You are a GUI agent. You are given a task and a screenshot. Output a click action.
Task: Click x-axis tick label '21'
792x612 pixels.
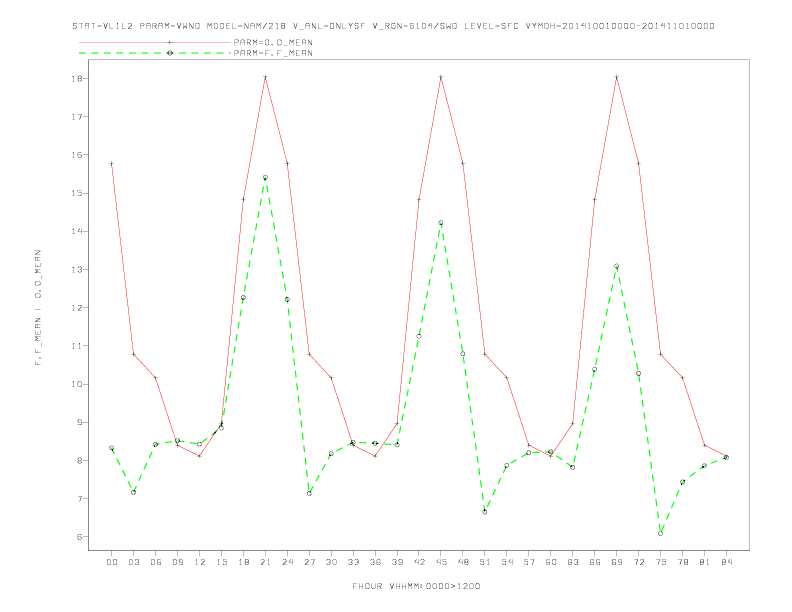265,562
